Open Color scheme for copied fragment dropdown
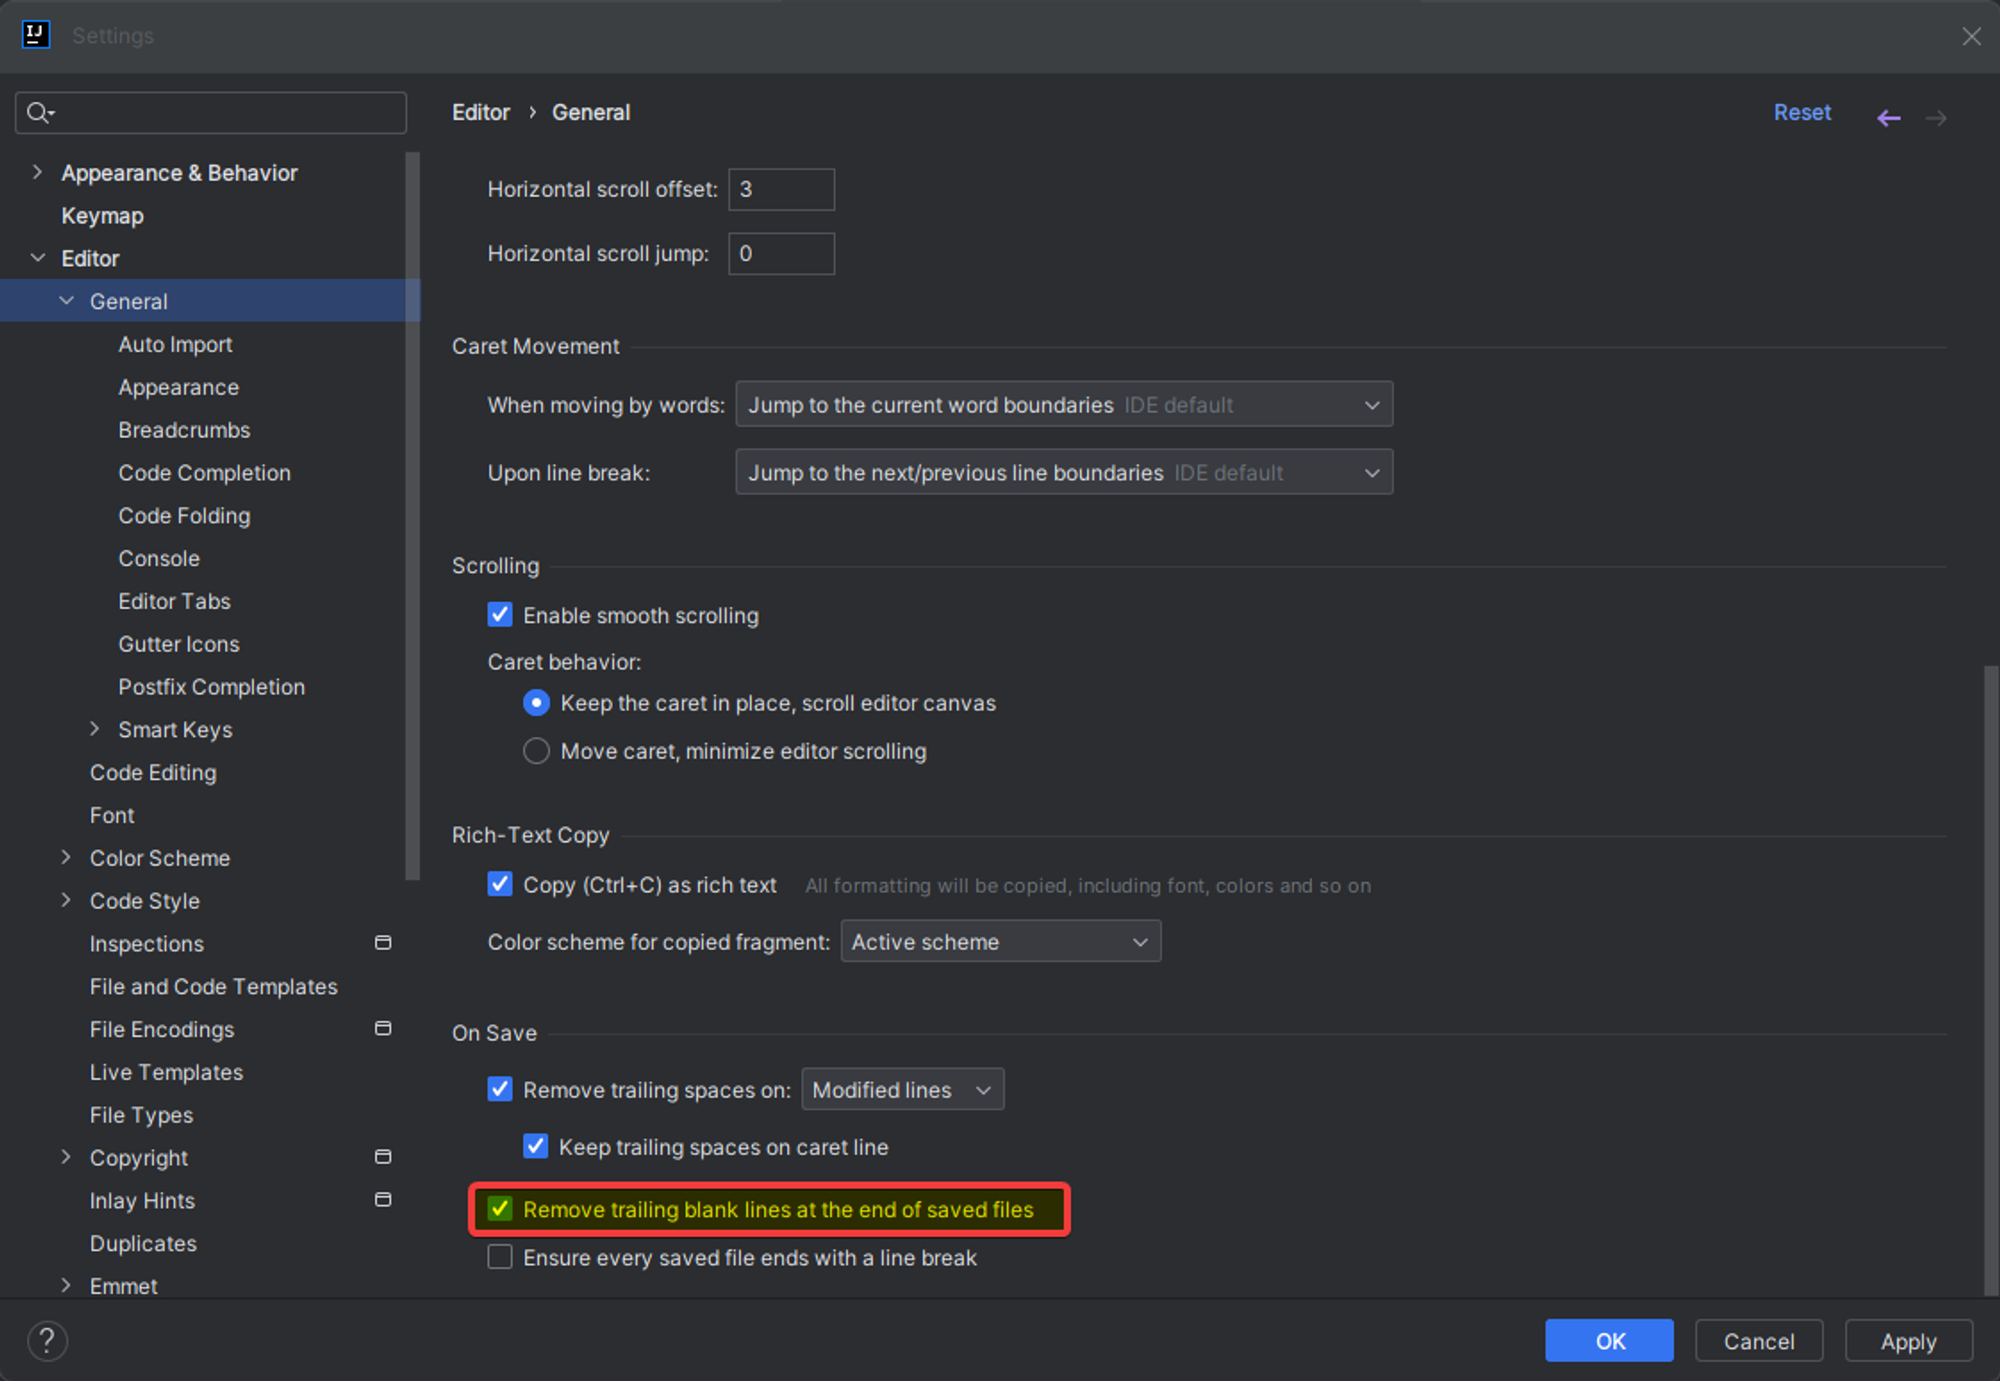Viewport: 2000px width, 1381px height. point(1001,941)
